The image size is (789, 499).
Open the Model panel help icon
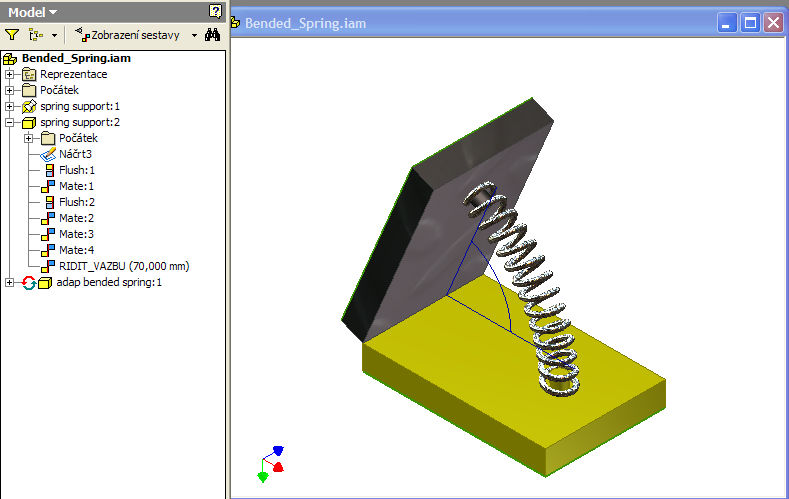click(215, 11)
